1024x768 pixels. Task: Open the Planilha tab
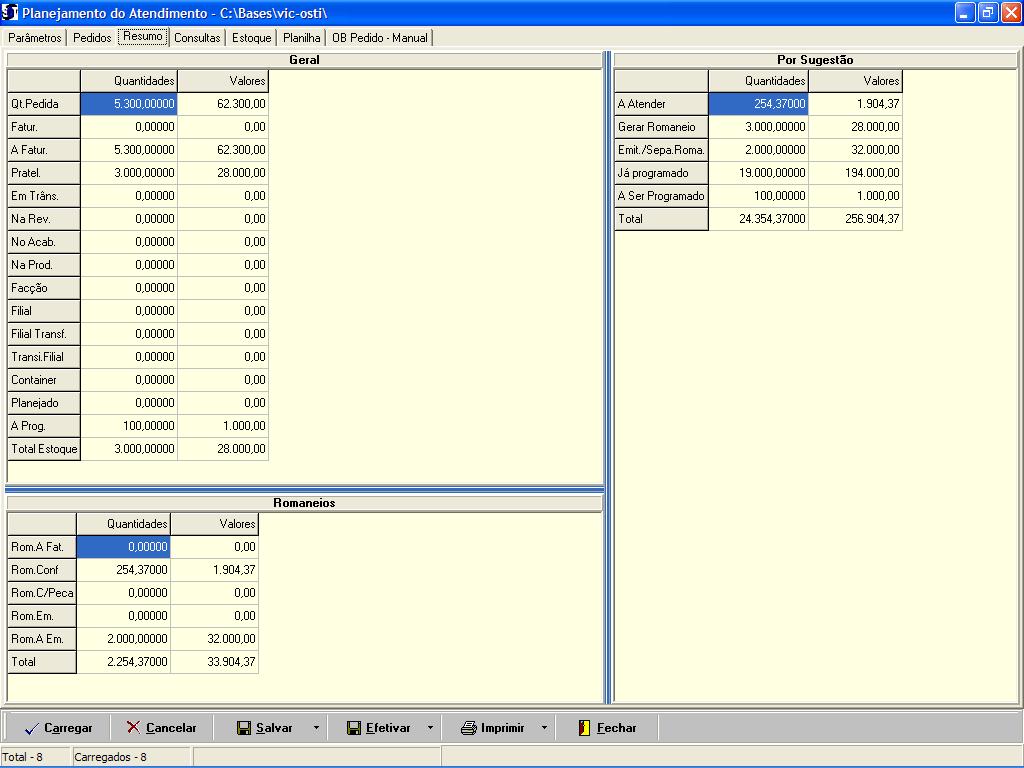pos(302,38)
